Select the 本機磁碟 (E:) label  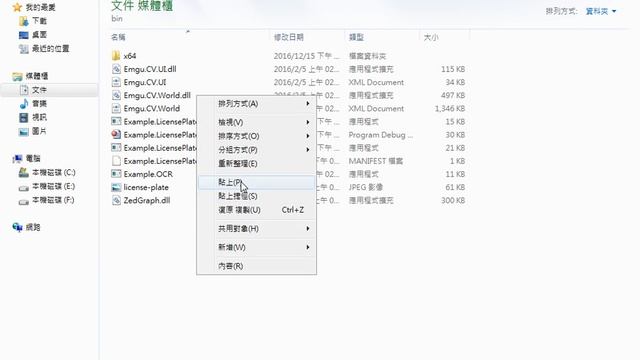(53, 187)
